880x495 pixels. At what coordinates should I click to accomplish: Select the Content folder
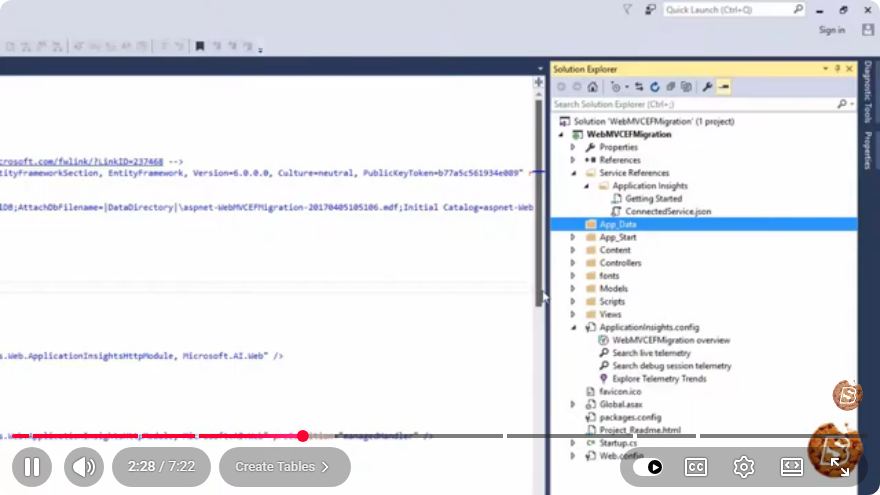click(x=615, y=250)
